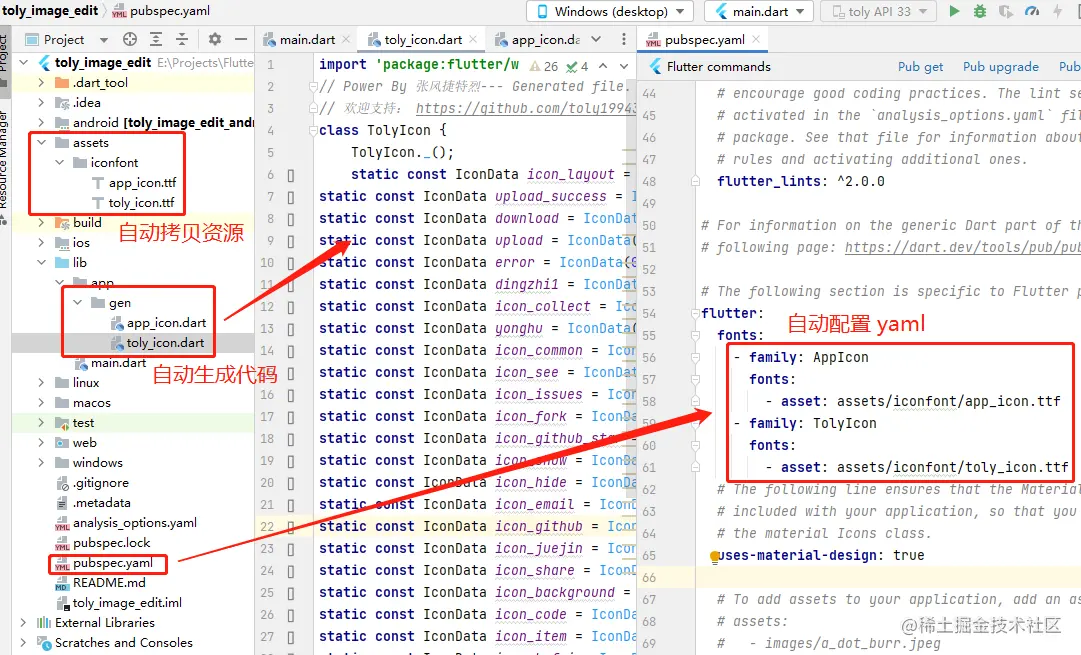Image resolution: width=1081 pixels, height=655 pixels.
Task: Open the main.dart run configuration dropdown
Action: 759,11
